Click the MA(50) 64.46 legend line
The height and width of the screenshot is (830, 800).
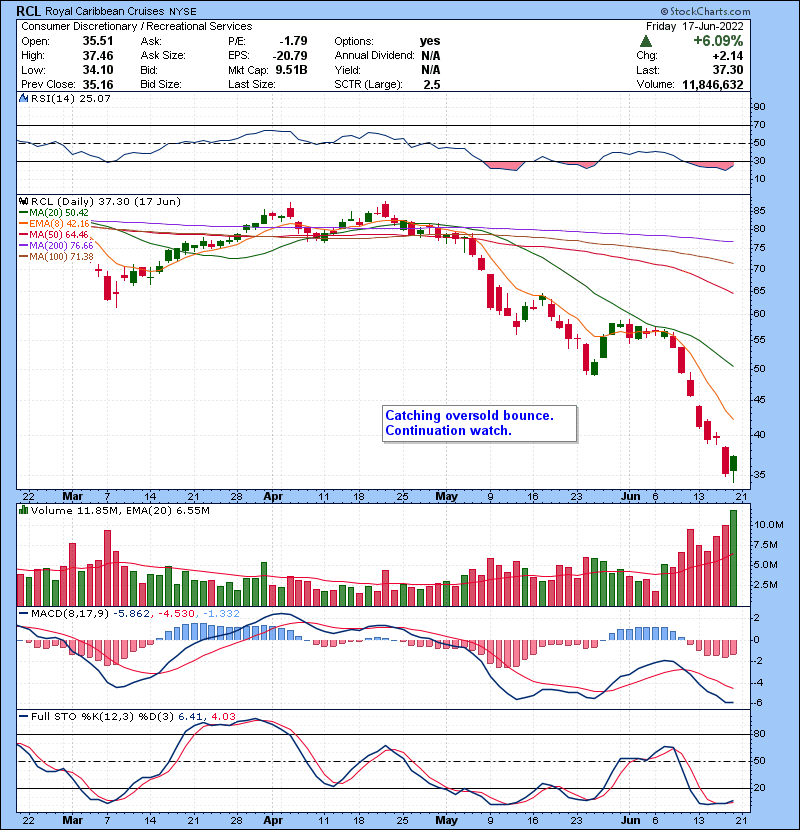point(60,235)
